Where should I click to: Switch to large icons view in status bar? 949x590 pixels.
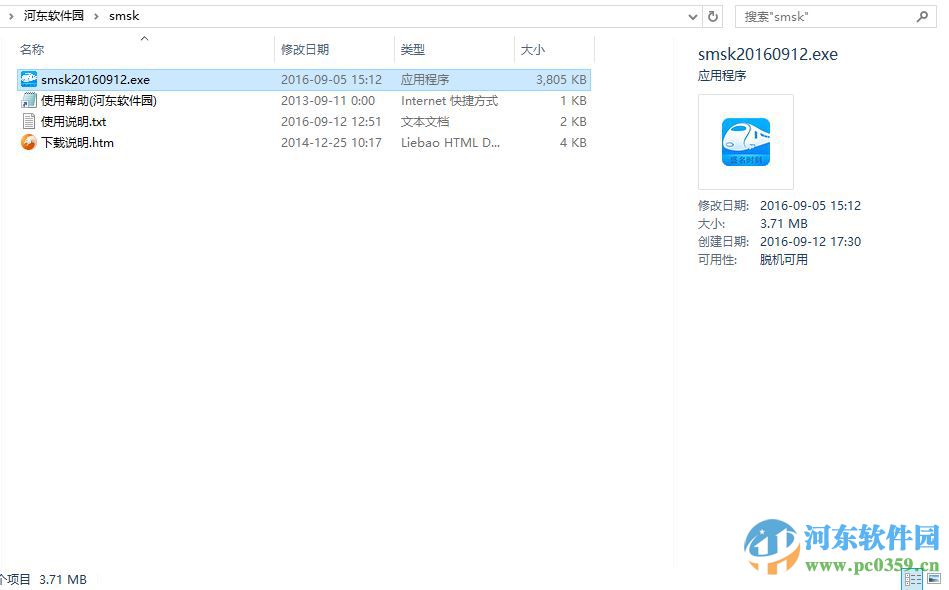pos(933,579)
